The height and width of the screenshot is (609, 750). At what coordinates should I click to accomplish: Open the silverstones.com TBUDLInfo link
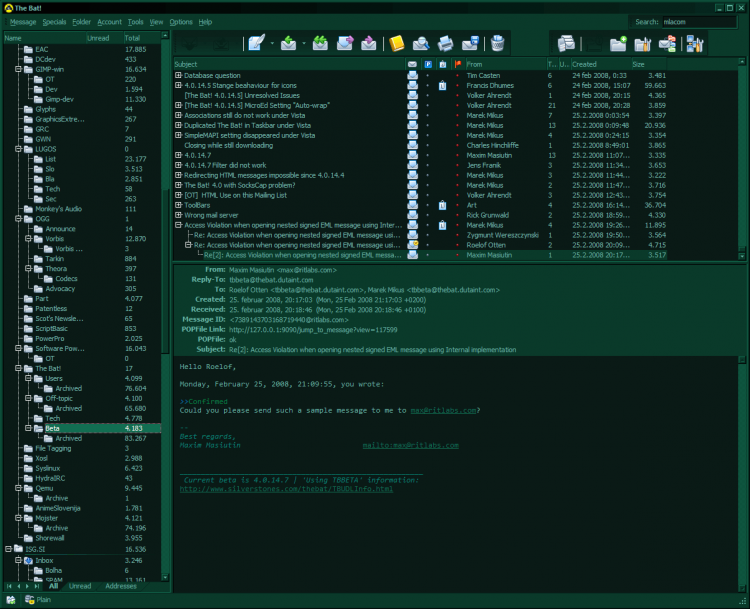(286, 489)
